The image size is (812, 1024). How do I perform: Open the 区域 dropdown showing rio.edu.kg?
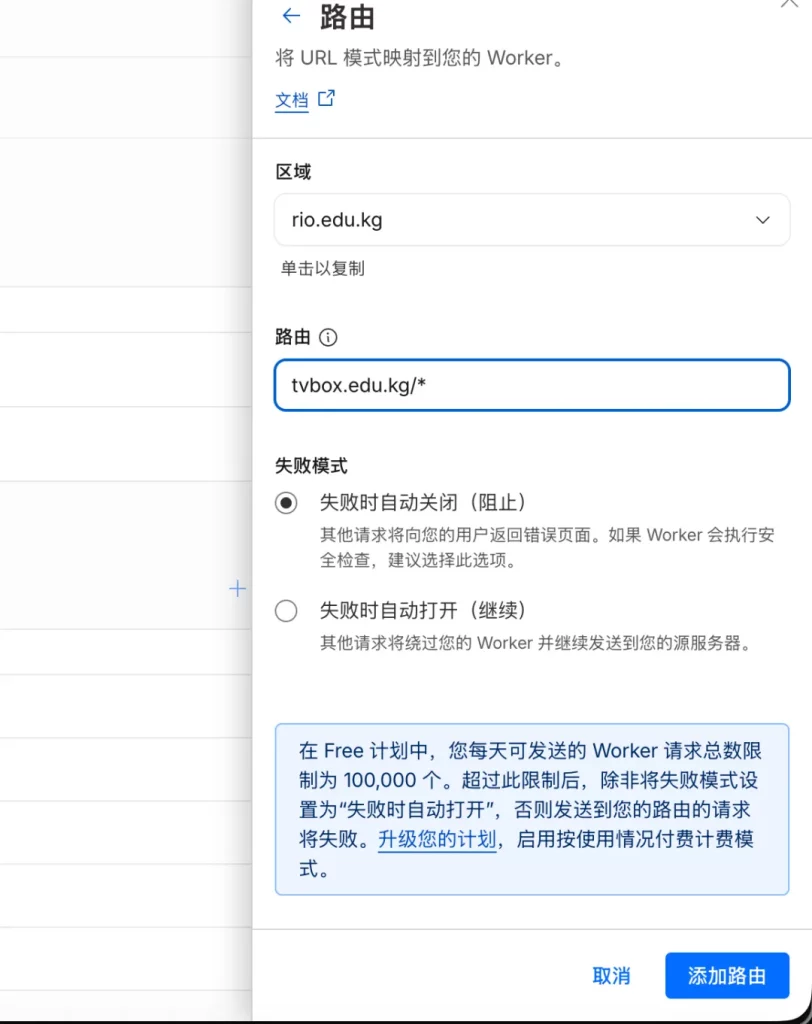[x=532, y=220]
